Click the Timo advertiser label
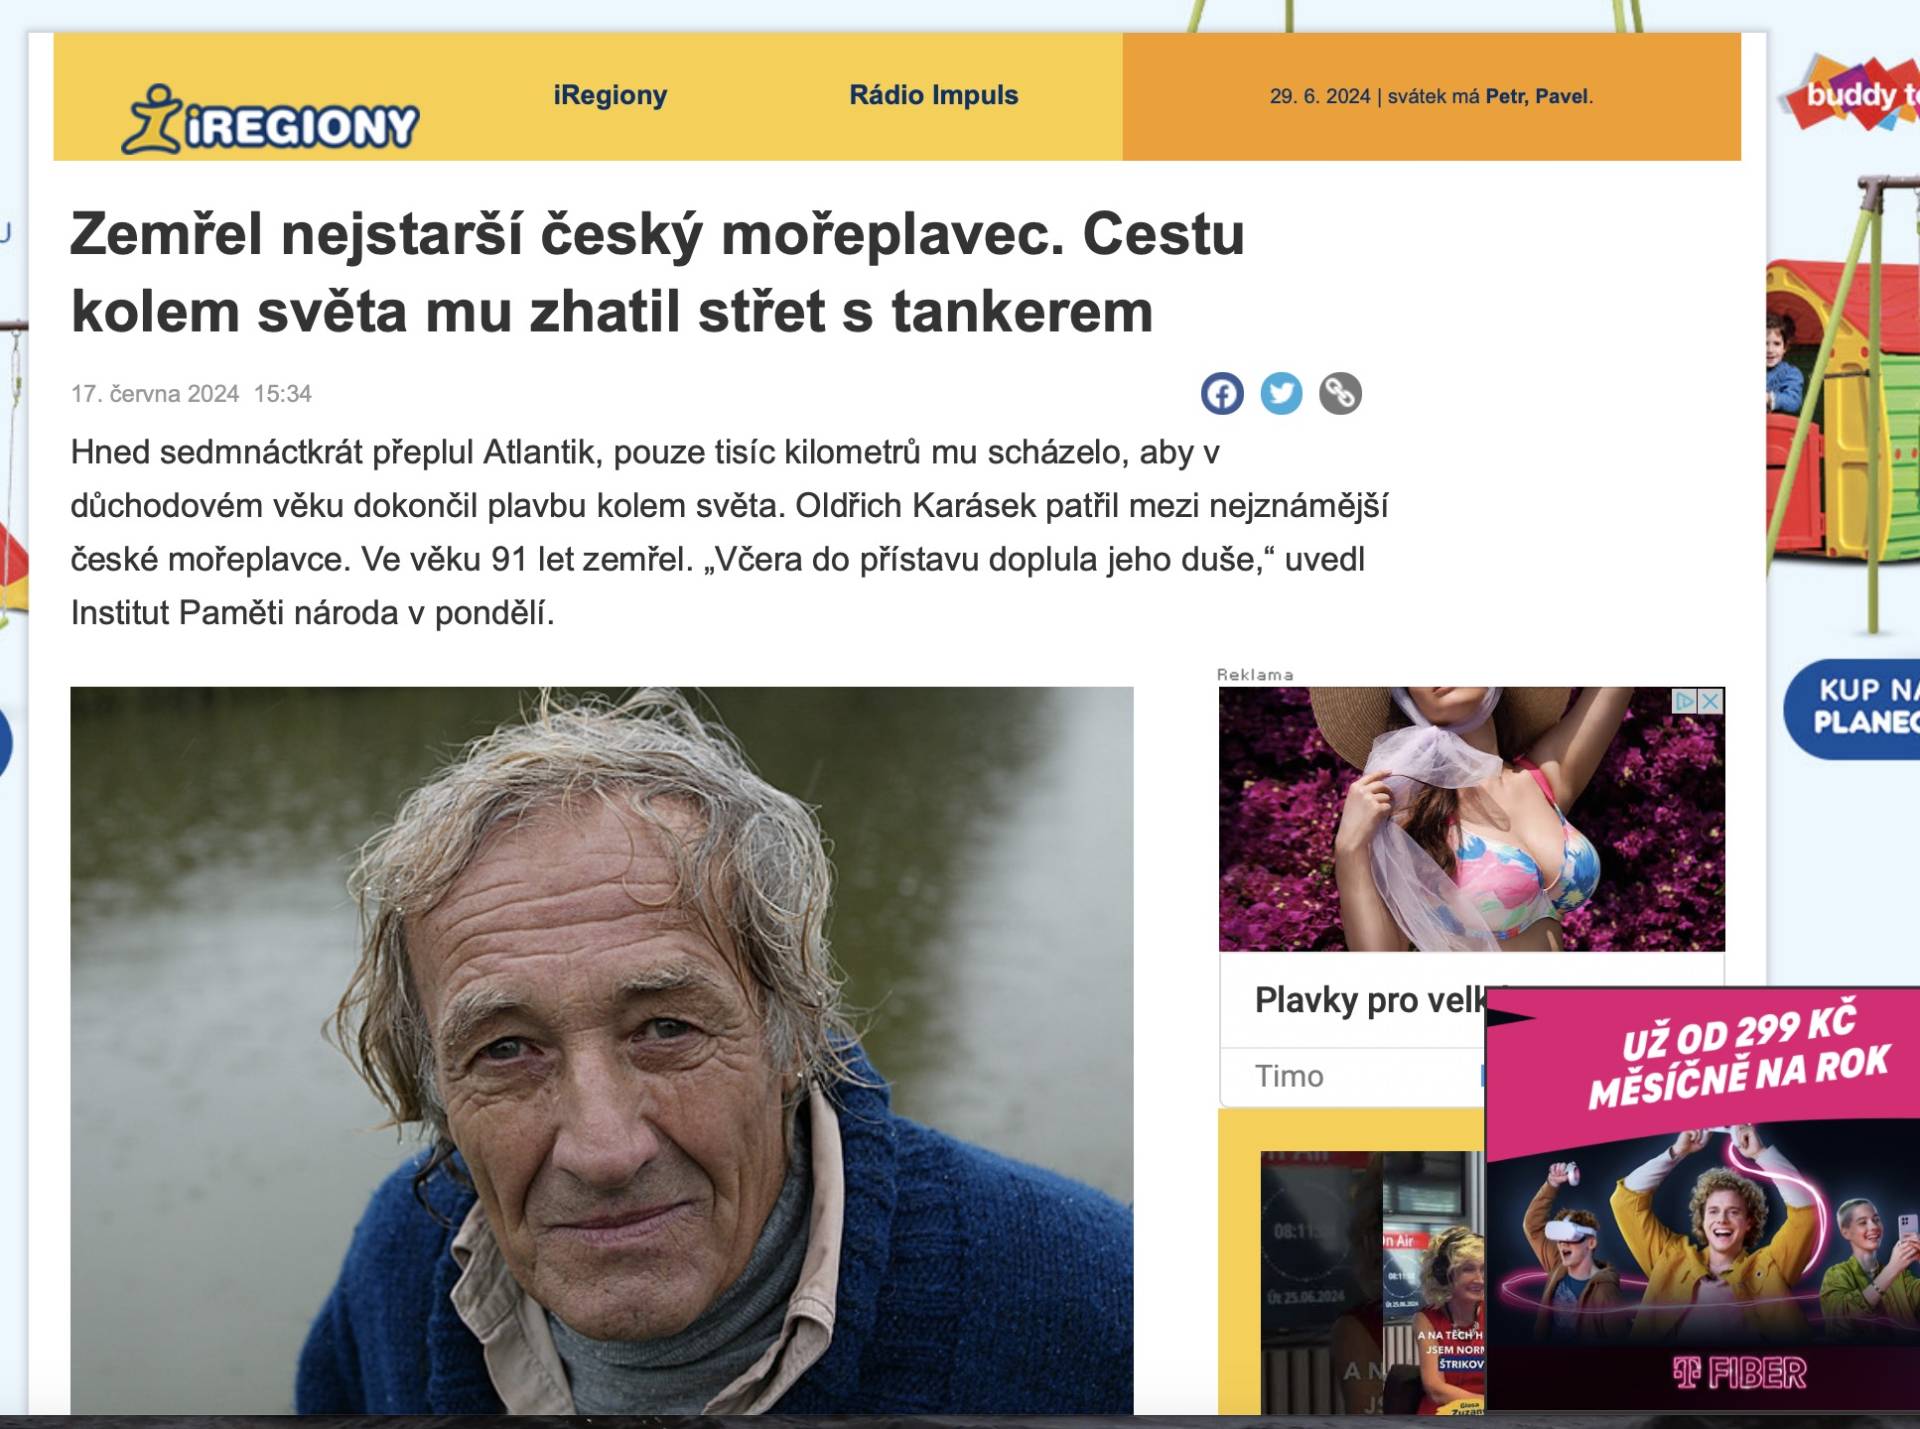The width and height of the screenshot is (1920, 1429). pos(1289,1076)
